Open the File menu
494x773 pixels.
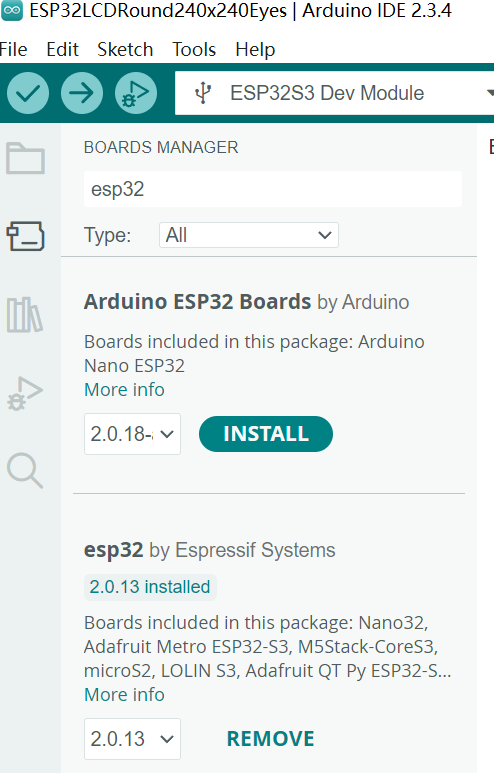(13, 50)
